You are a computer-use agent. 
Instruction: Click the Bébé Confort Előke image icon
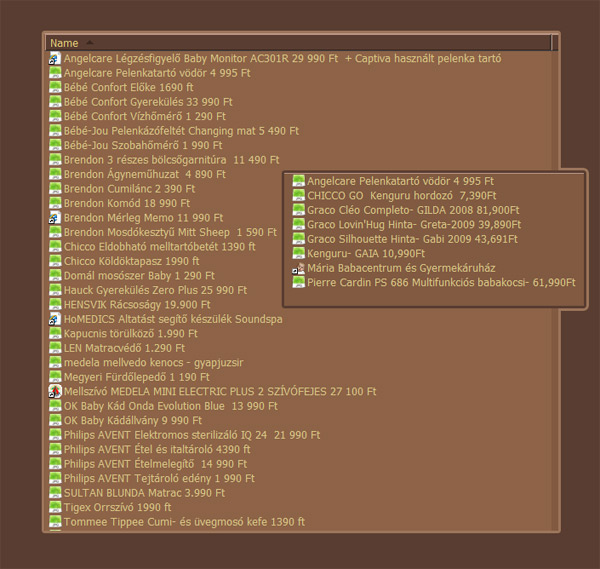click(55, 88)
